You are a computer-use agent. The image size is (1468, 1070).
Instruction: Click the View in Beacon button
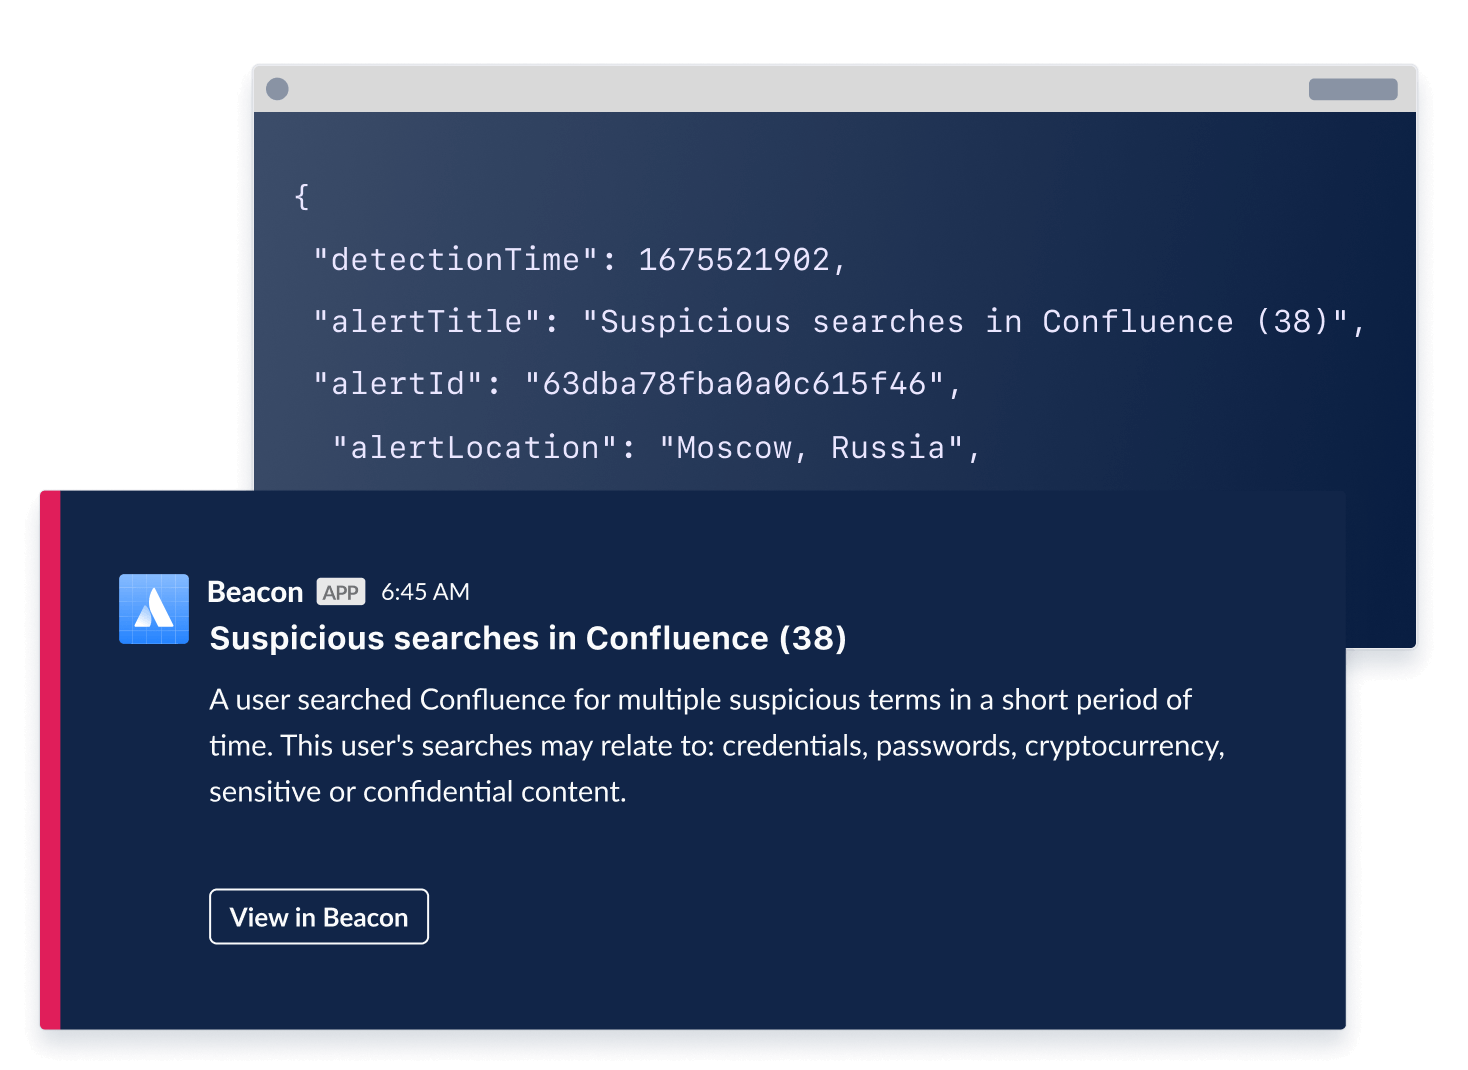[x=318, y=916]
